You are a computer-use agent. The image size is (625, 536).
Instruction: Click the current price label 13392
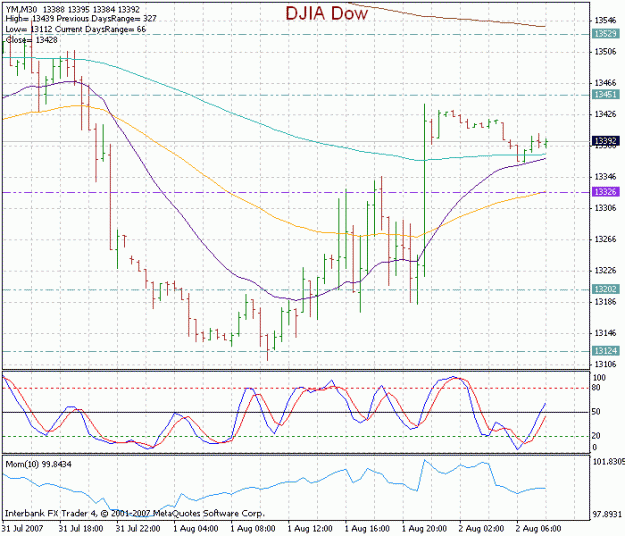point(606,141)
